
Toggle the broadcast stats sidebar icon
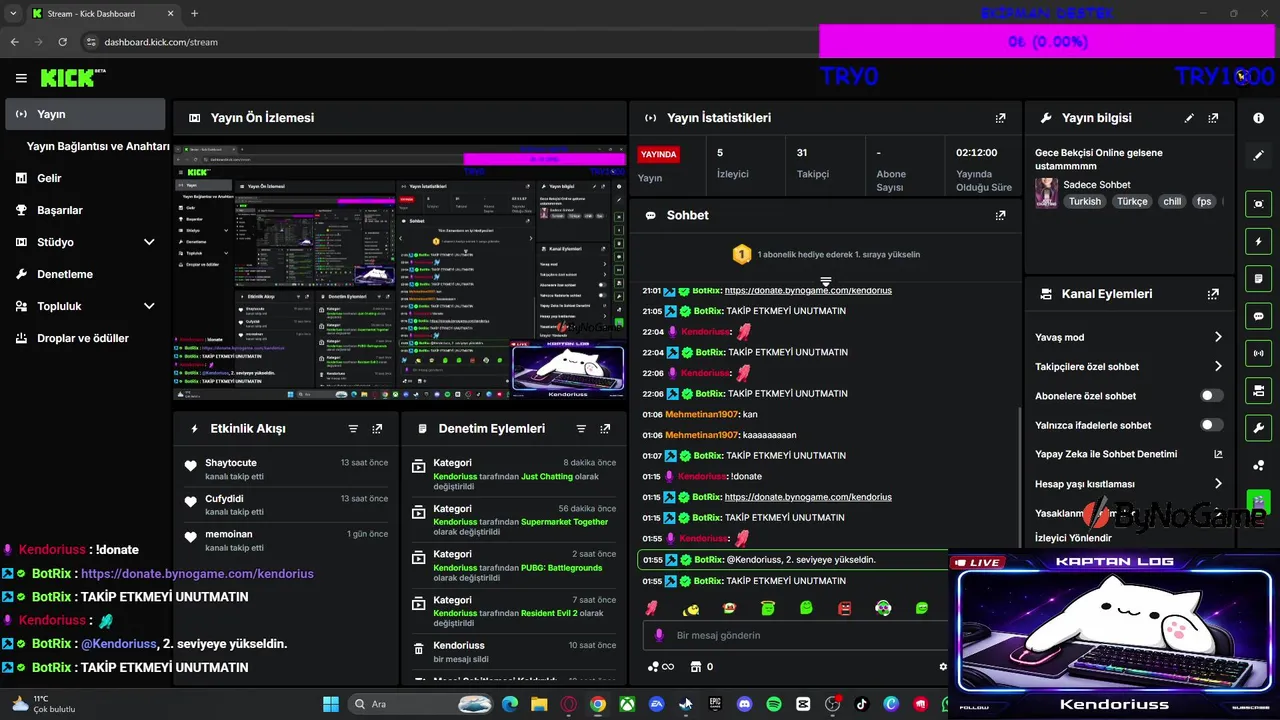pos(1259,353)
